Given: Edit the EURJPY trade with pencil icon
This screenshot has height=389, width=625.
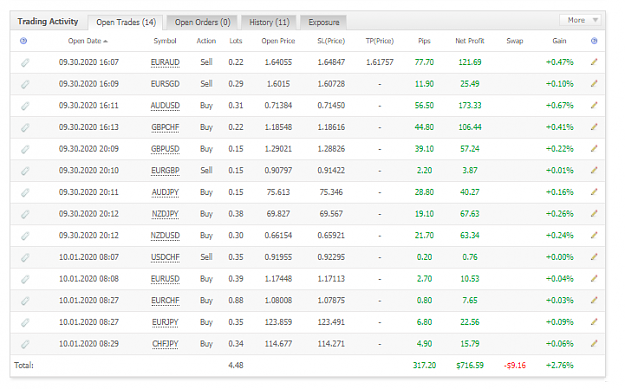Looking at the screenshot, I should [x=594, y=322].
